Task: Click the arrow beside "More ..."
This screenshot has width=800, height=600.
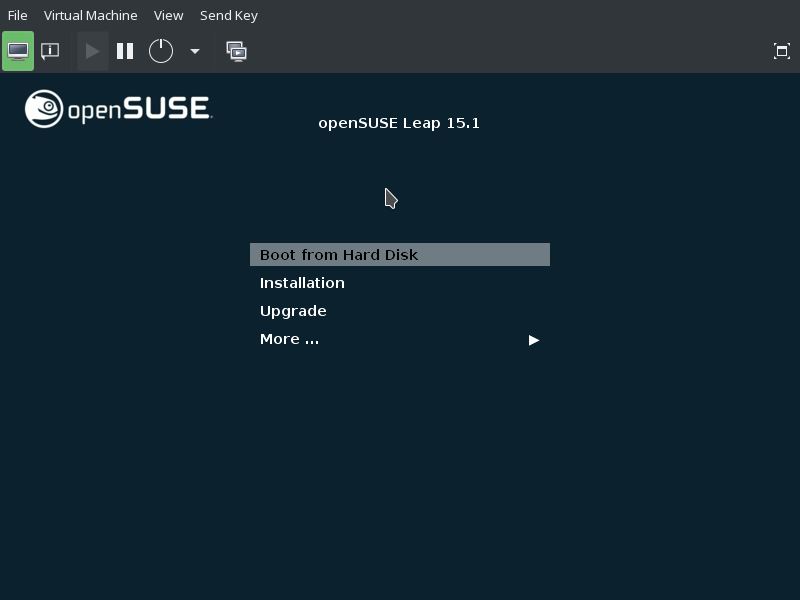Action: tap(533, 340)
